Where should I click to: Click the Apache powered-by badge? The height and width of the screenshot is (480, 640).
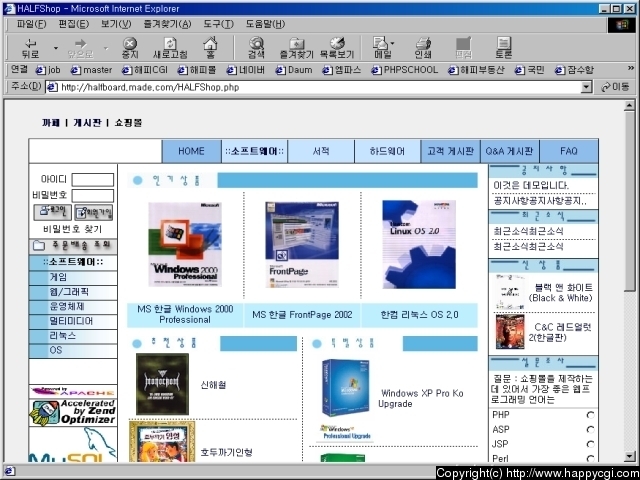[x=73, y=391]
